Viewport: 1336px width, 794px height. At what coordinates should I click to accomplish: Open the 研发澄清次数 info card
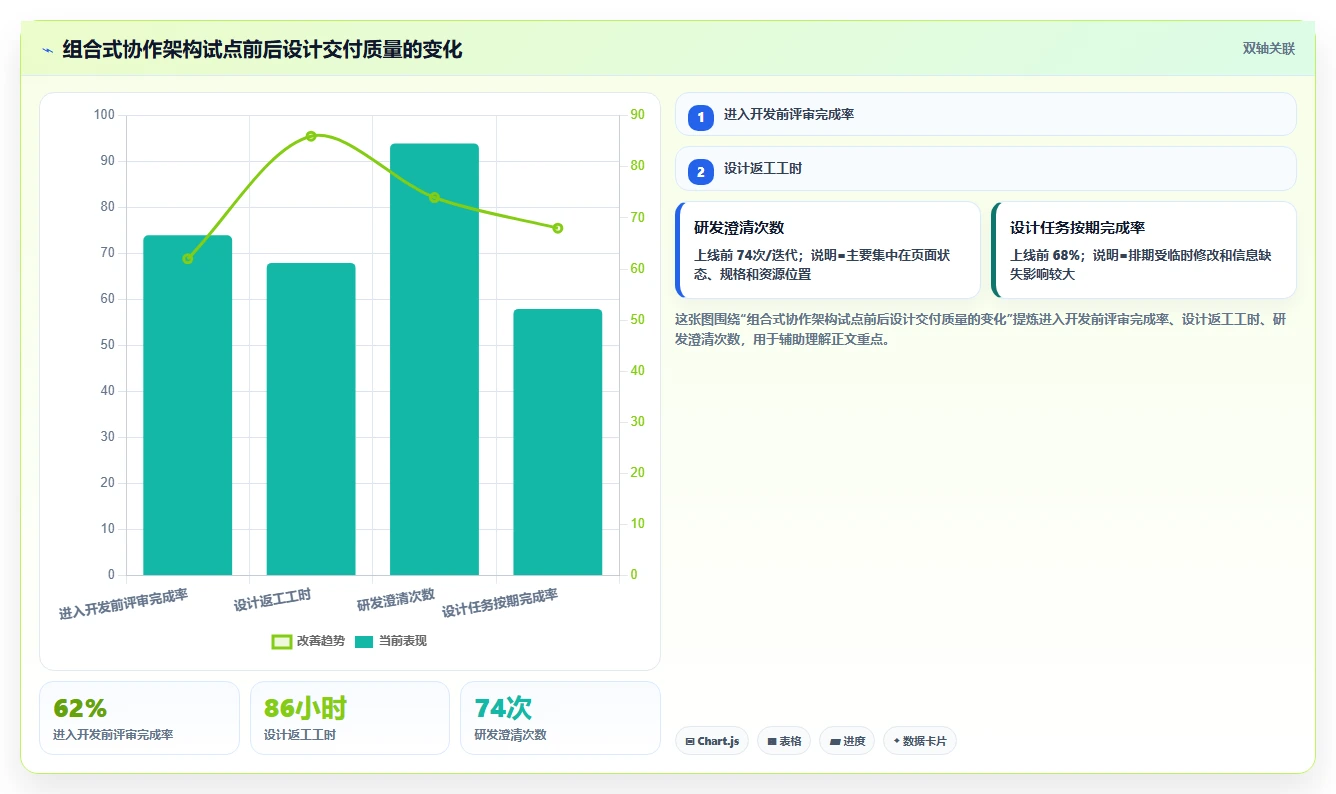828,250
